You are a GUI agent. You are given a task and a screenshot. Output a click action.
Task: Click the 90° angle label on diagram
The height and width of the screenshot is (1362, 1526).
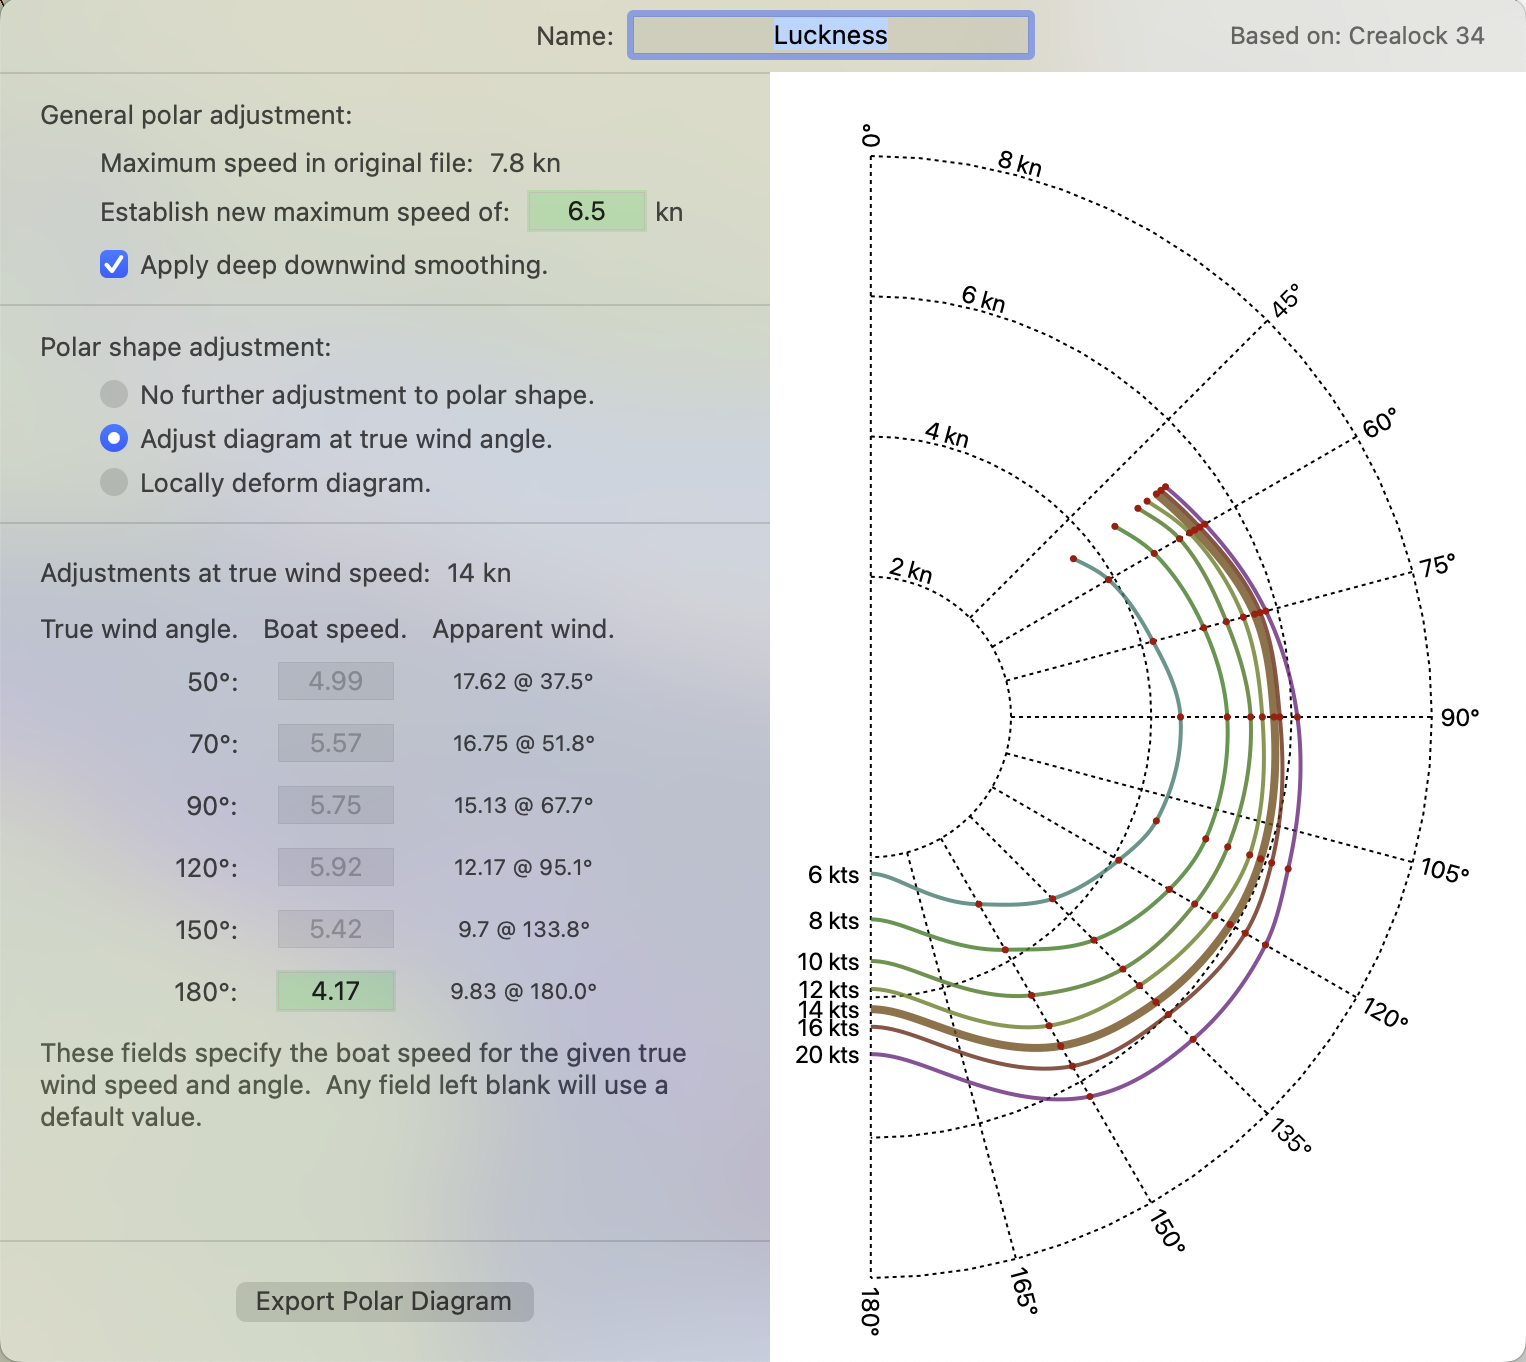pyautogui.click(x=1460, y=718)
